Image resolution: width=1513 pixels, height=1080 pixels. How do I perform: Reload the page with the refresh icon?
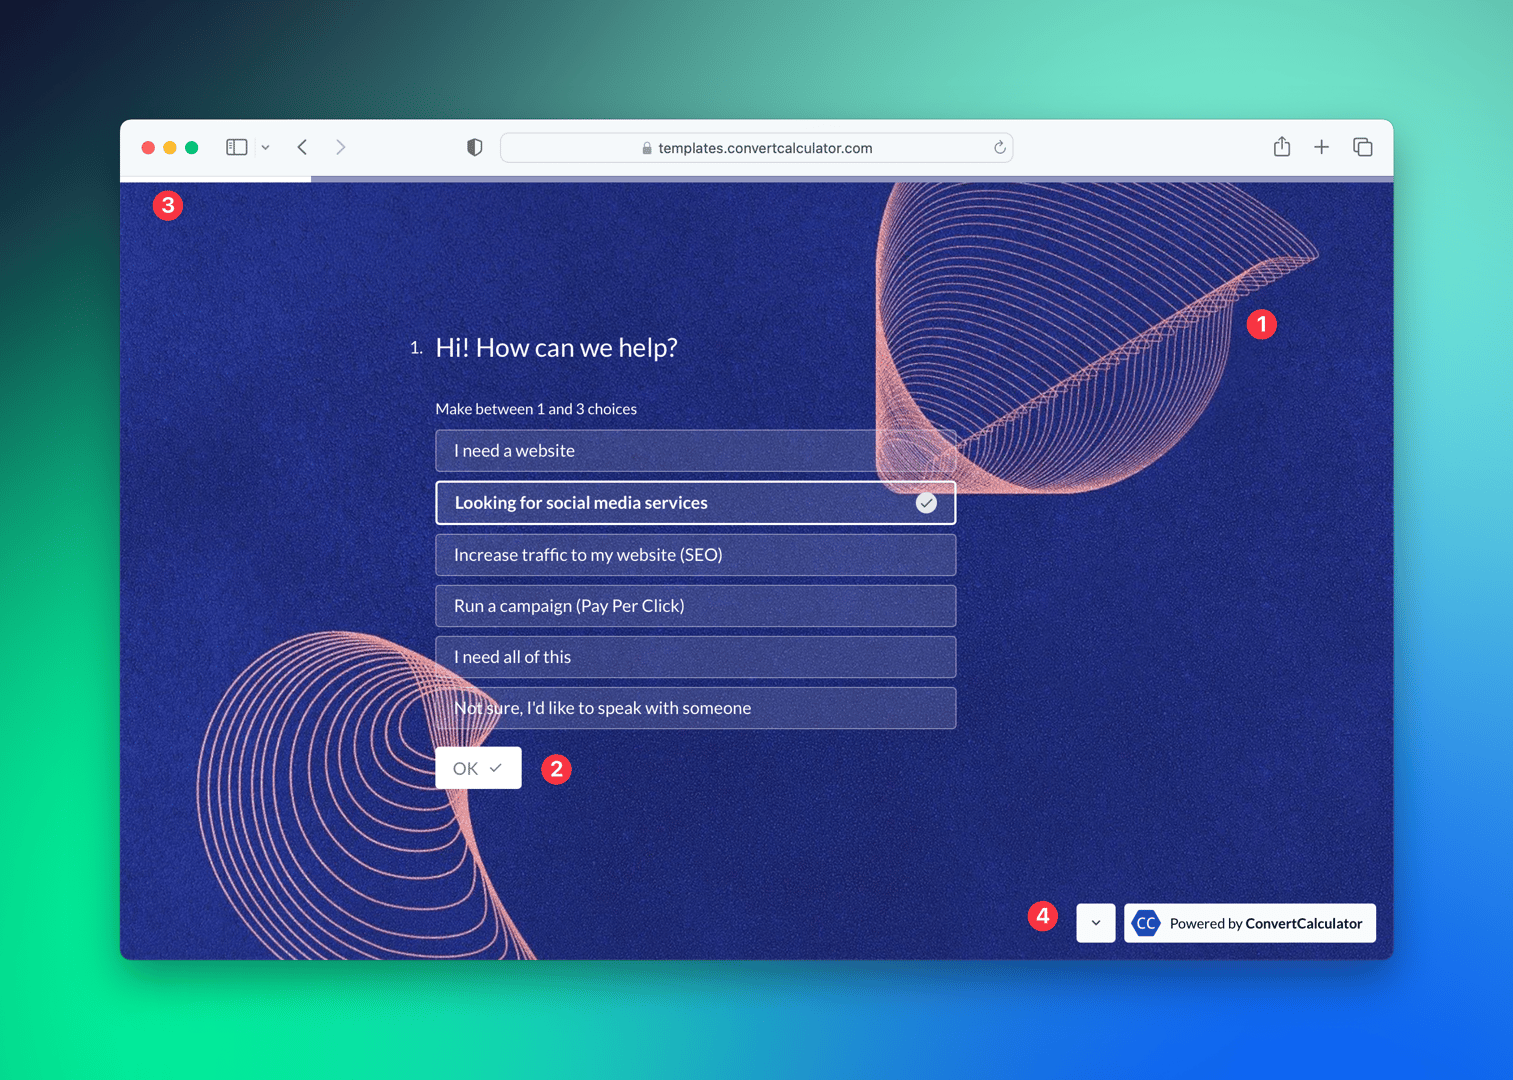coord(999,147)
